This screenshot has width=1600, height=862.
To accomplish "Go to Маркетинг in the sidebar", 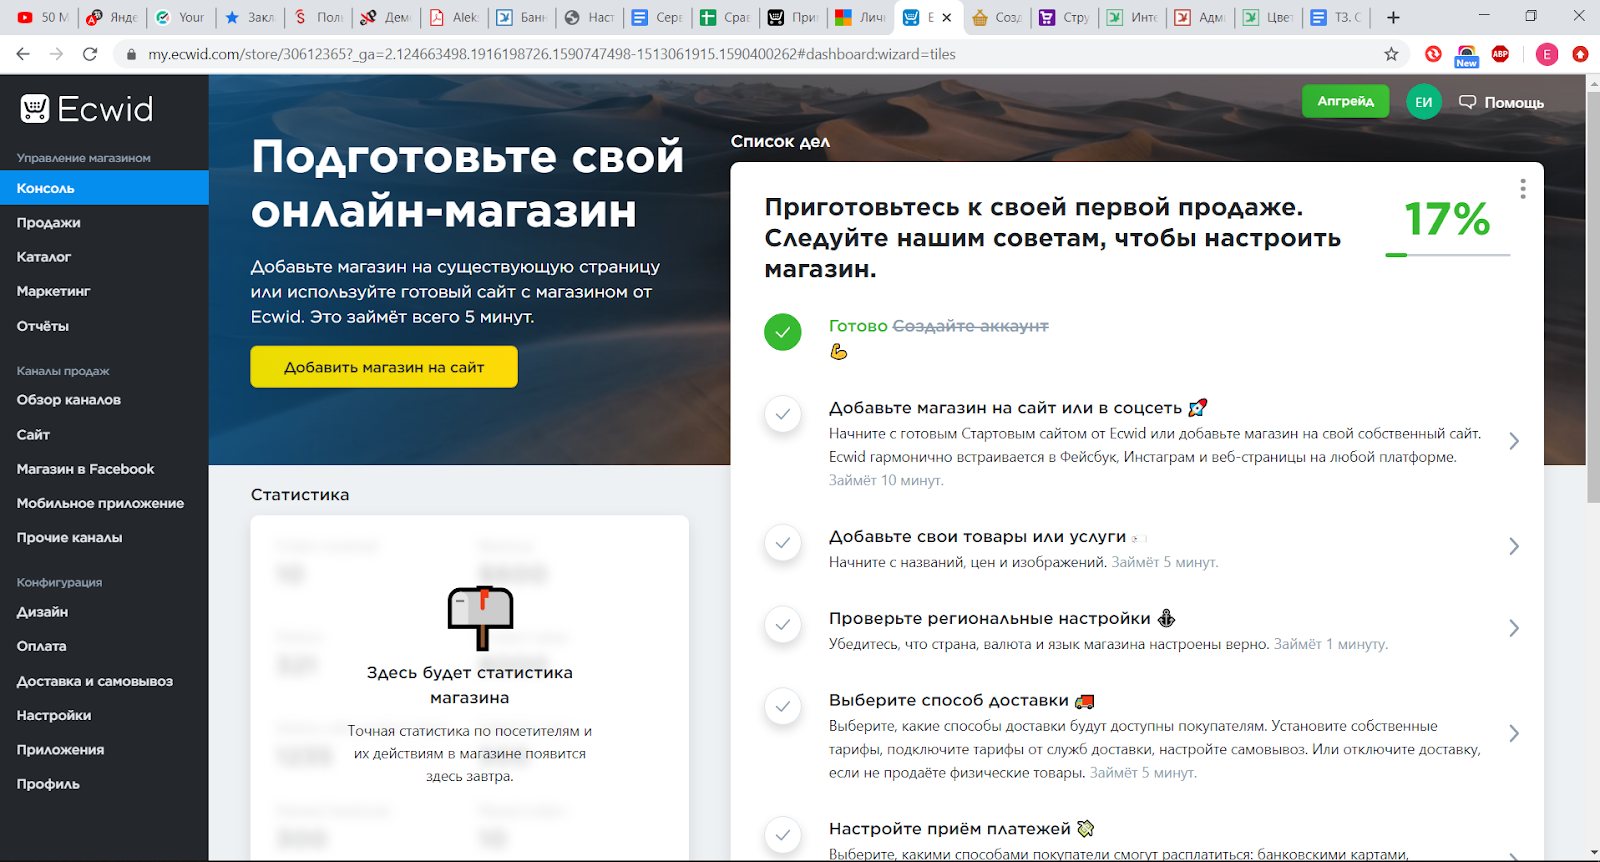I will (x=54, y=291).
